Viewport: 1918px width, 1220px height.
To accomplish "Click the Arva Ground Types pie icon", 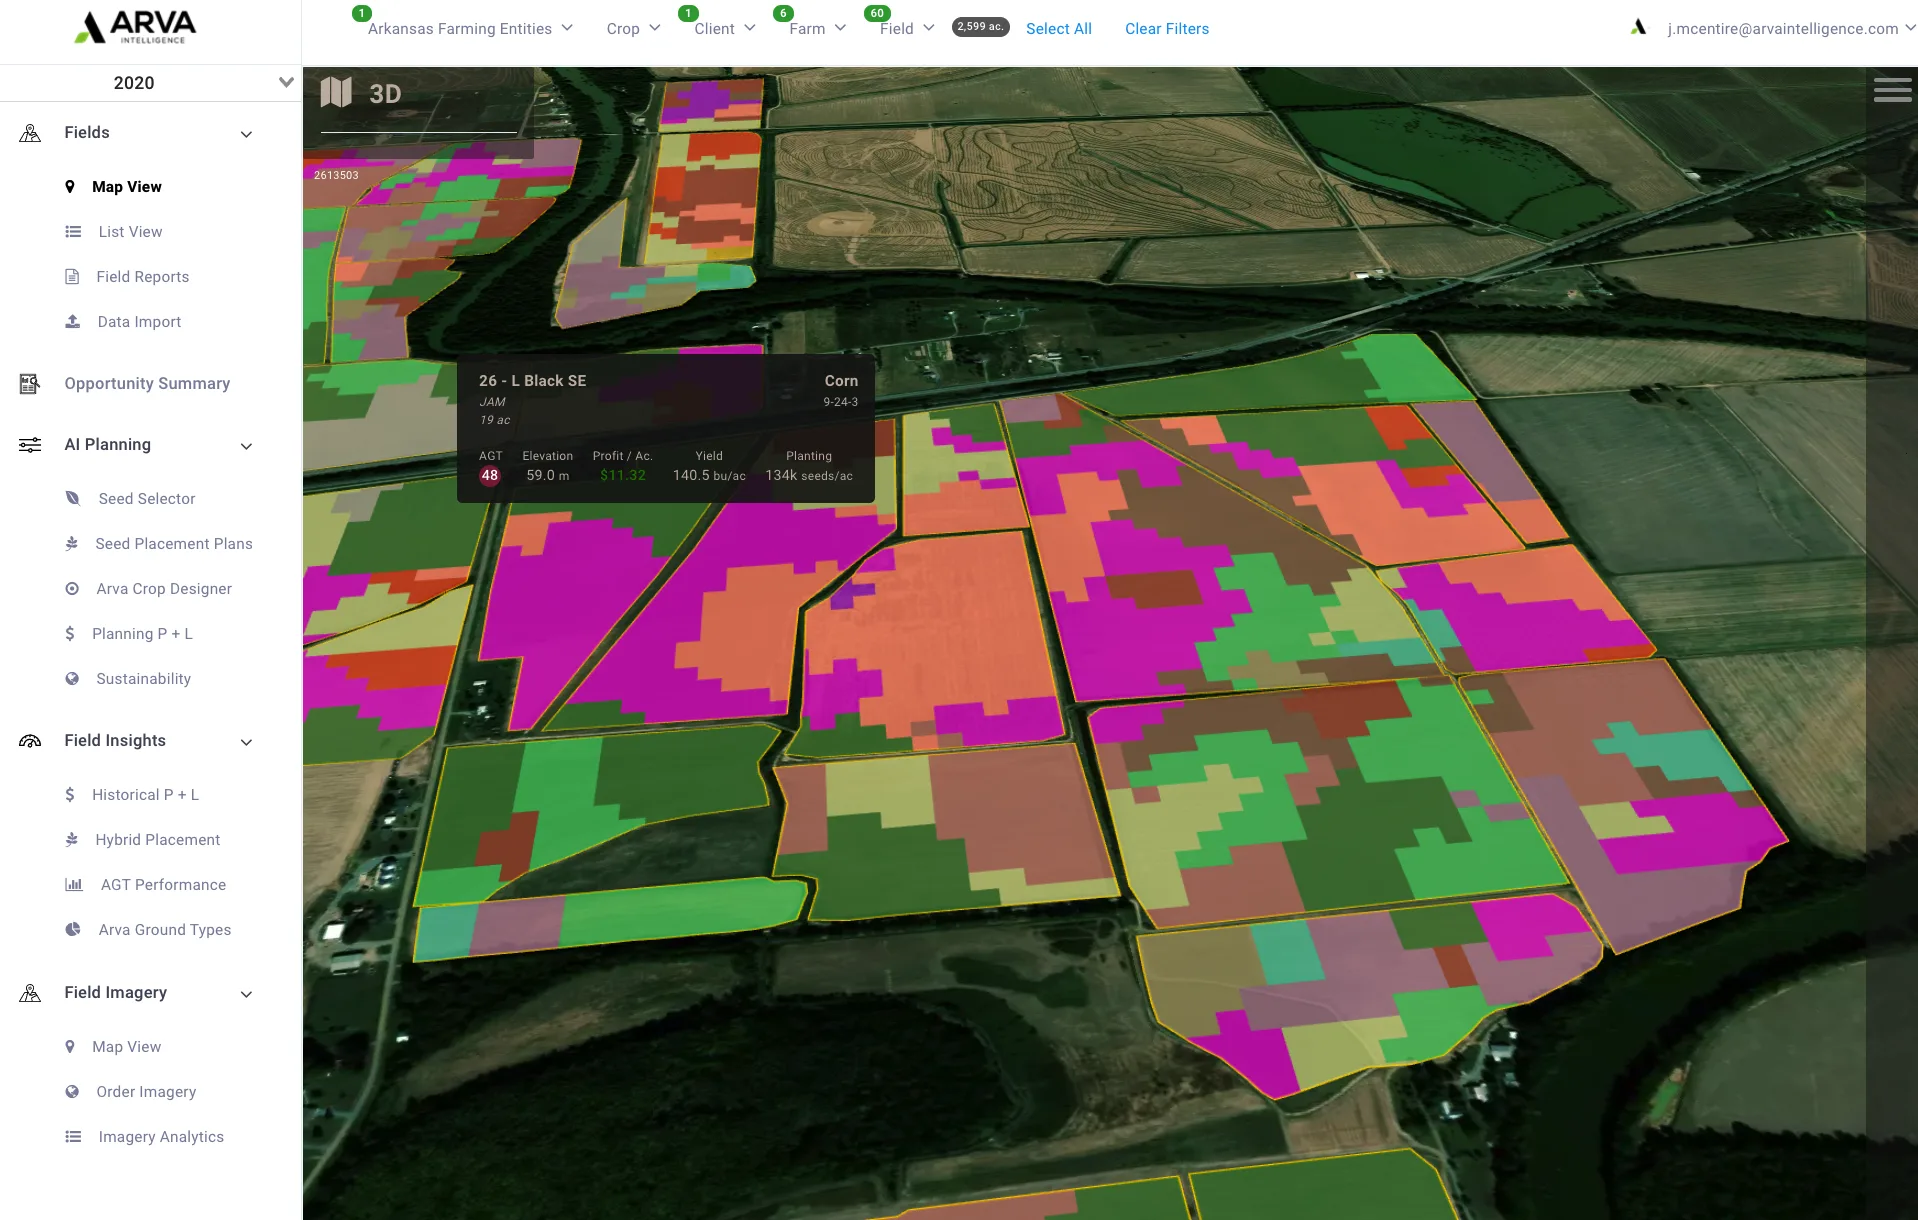I will pyautogui.click(x=73, y=930).
